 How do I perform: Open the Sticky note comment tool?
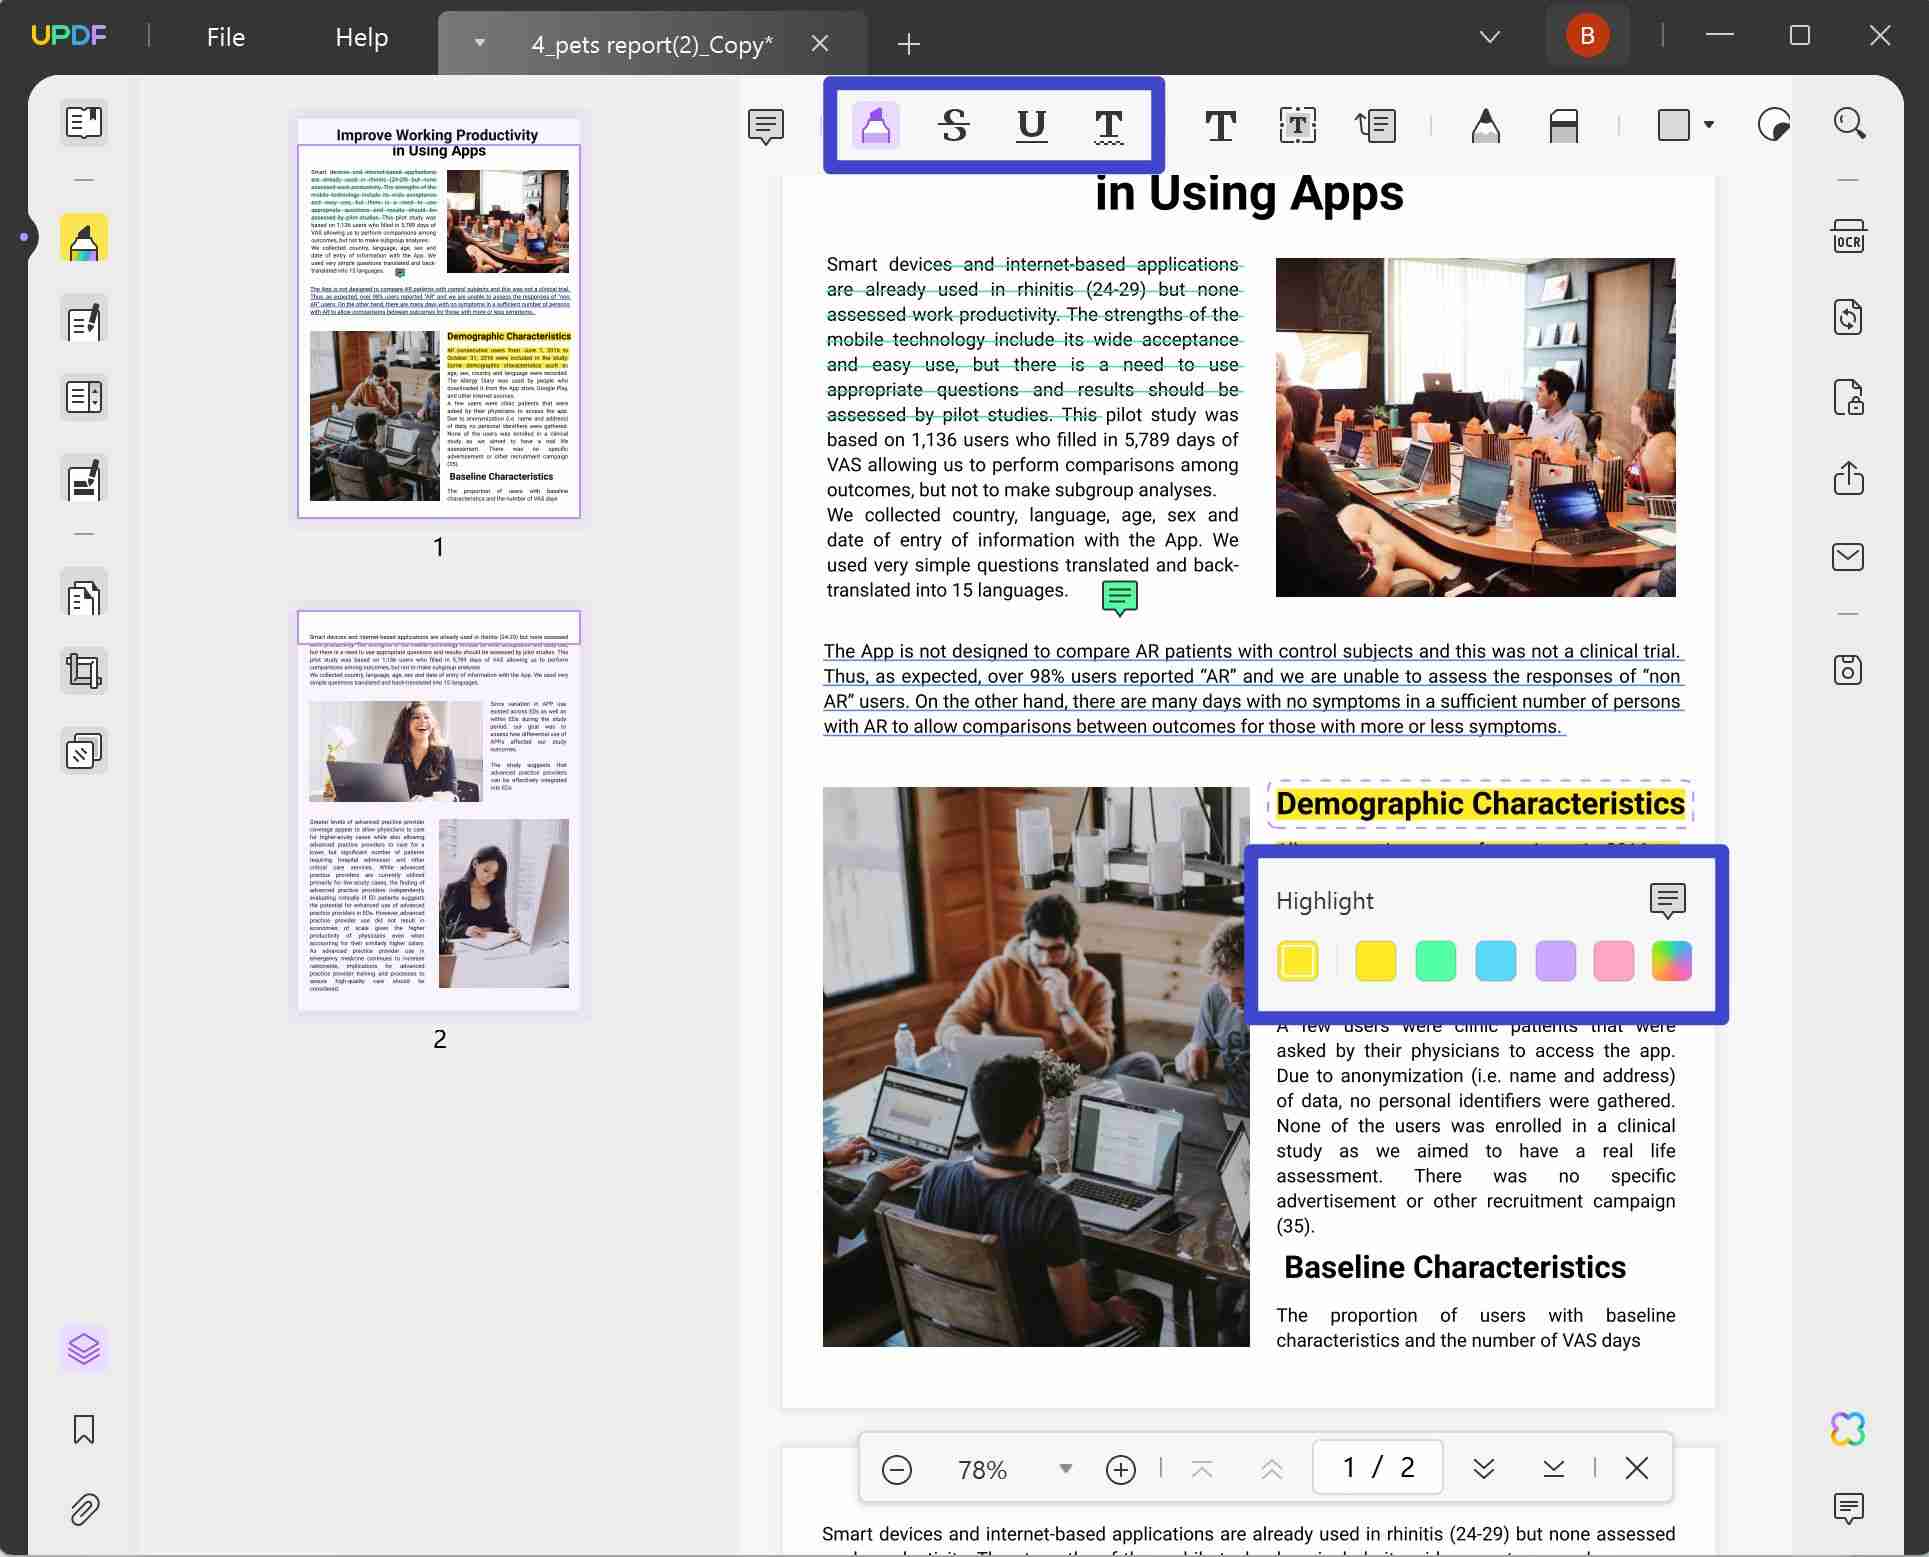(765, 125)
